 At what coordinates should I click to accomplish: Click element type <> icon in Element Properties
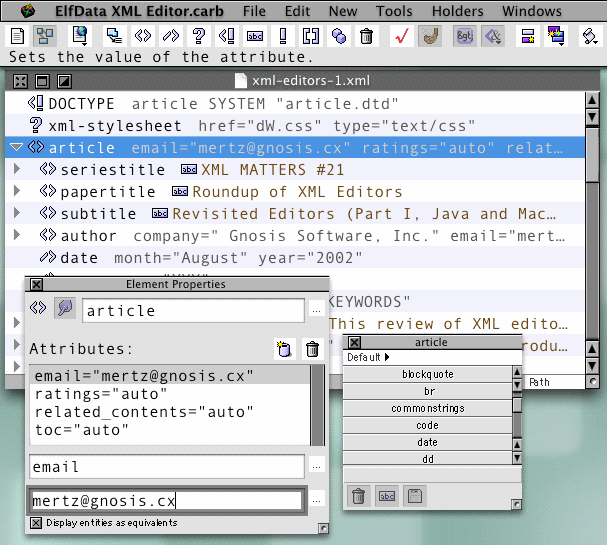click(38, 308)
